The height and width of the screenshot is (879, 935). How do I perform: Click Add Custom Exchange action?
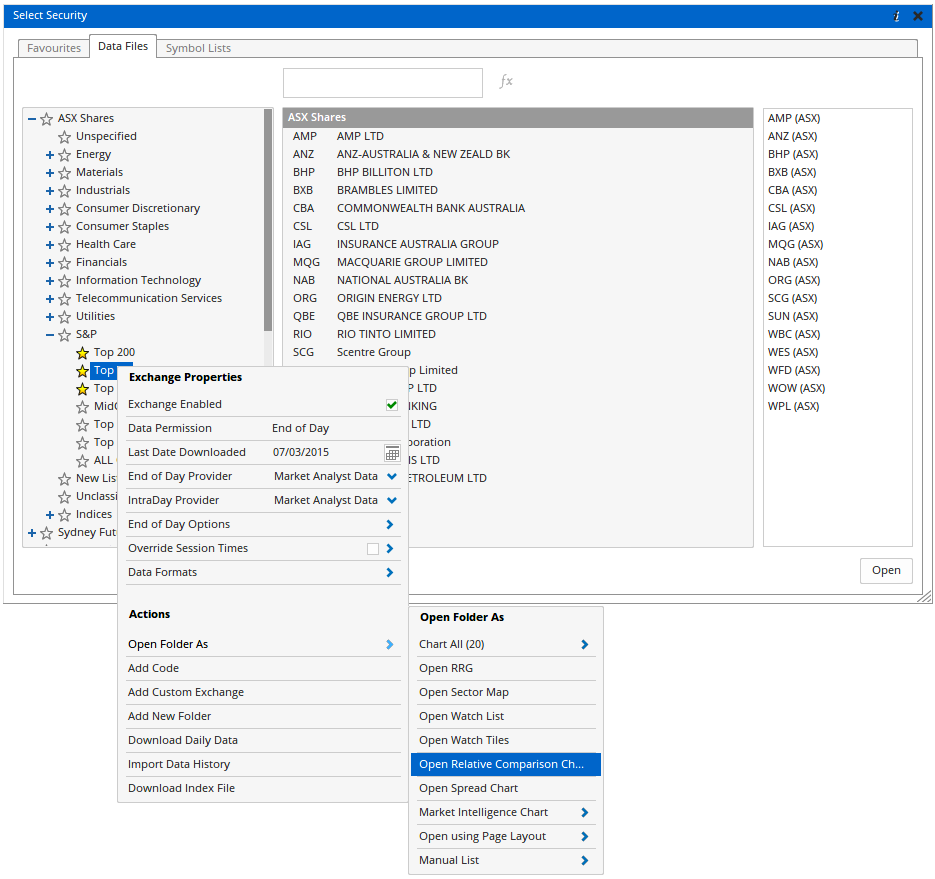pyautogui.click(x=263, y=692)
